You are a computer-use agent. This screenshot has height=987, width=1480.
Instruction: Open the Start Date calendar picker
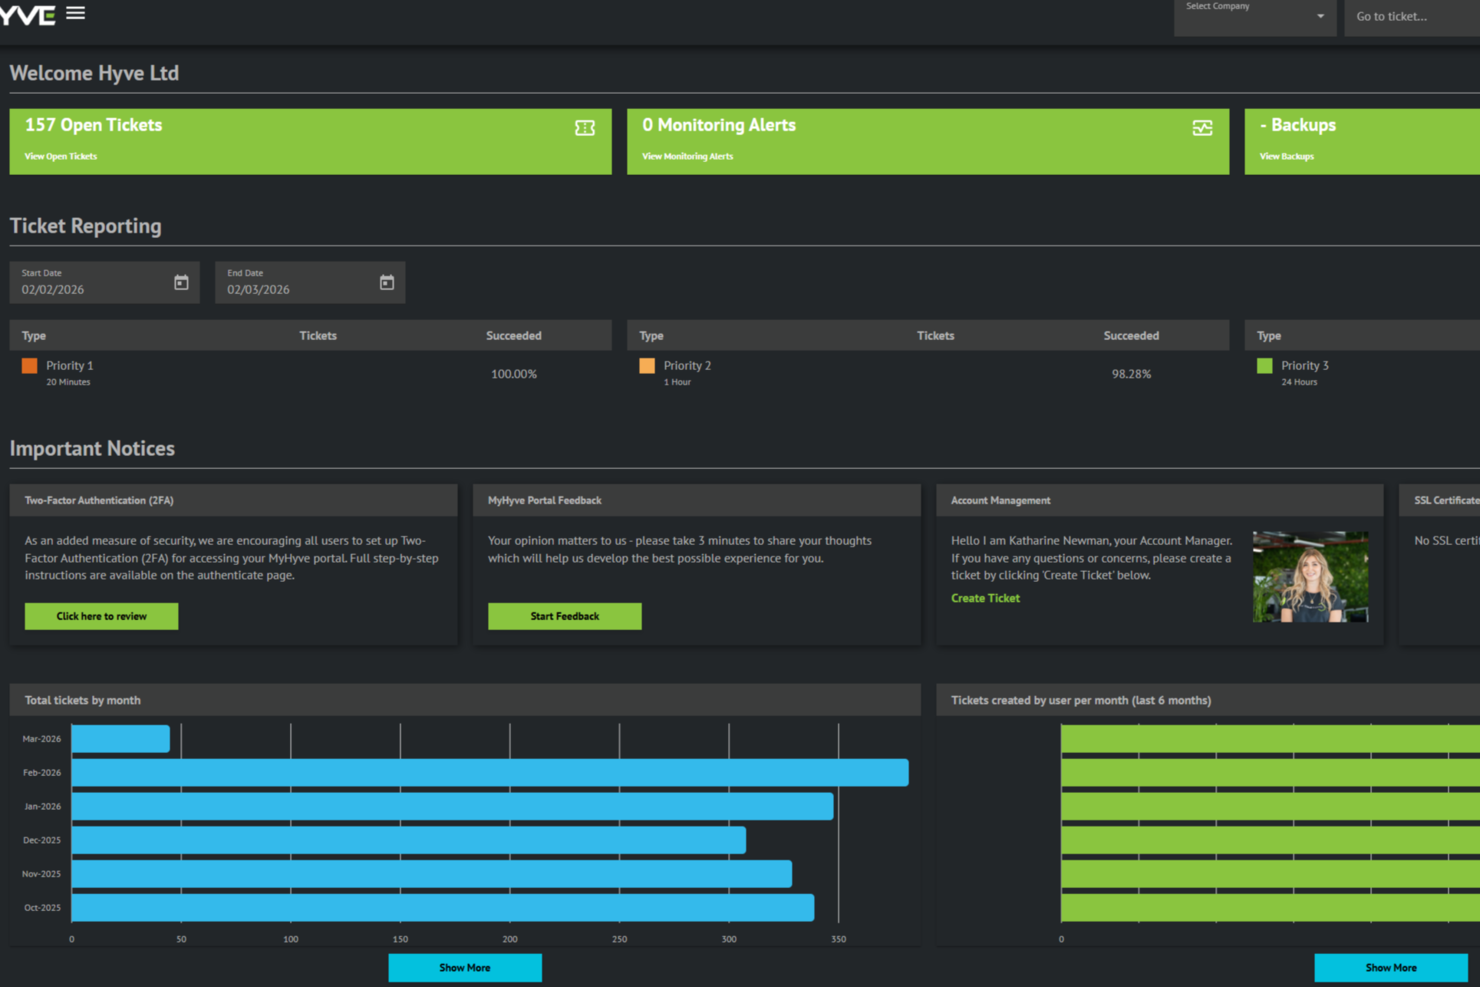[x=181, y=282]
